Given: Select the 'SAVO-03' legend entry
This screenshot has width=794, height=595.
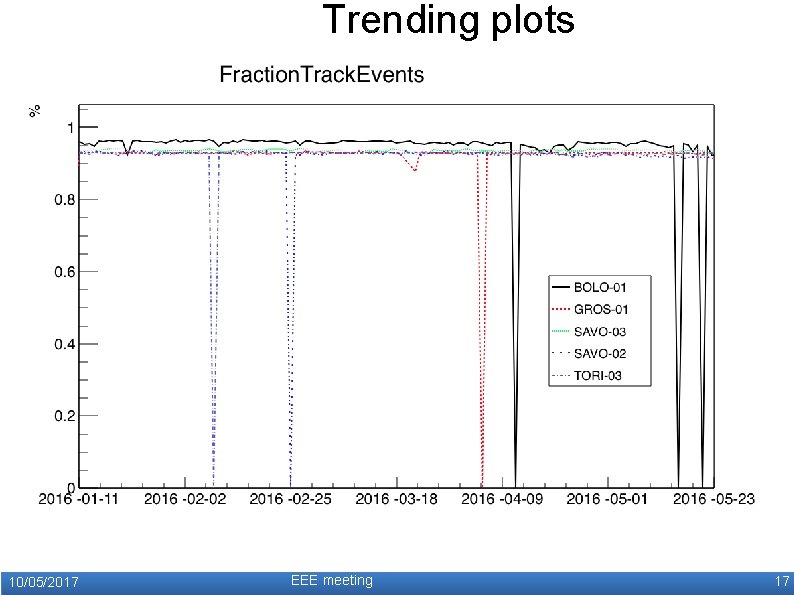Looking at the screenshot, I should pyautogui.click(x=600, y=332).
